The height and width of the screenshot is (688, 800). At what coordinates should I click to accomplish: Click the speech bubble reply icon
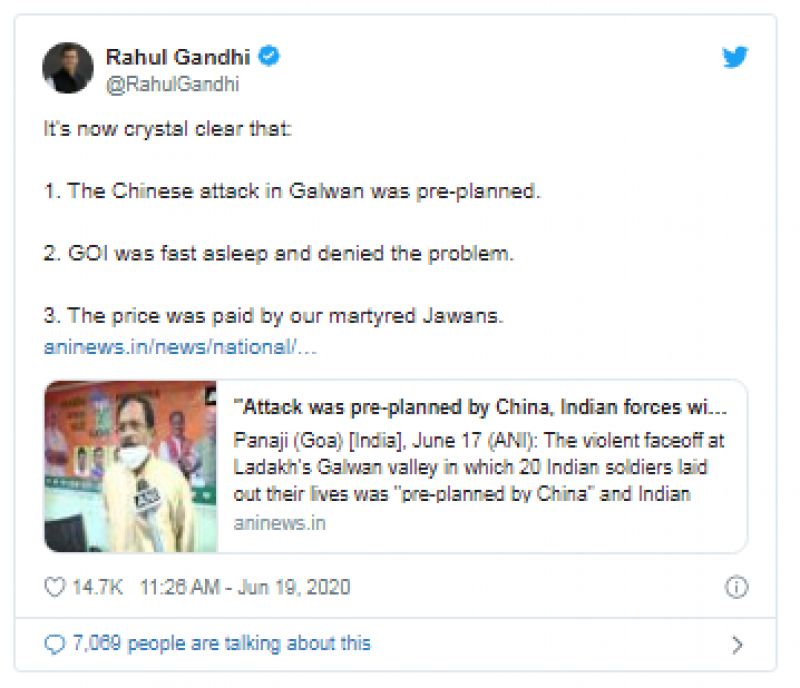(55, 644)
